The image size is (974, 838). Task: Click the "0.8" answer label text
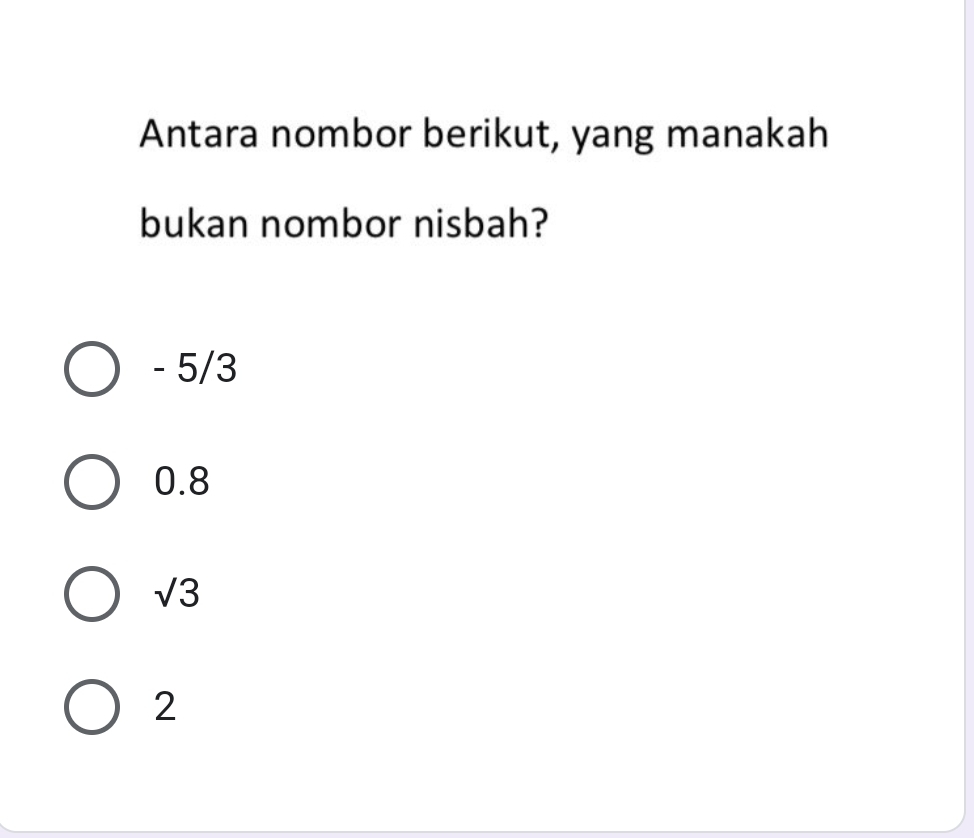click(x=183, y=483)
